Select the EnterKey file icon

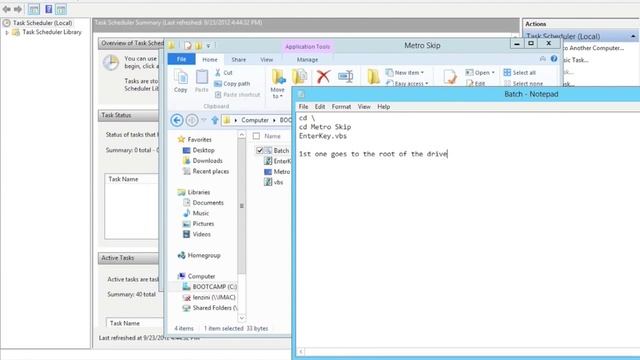(268, 161)
